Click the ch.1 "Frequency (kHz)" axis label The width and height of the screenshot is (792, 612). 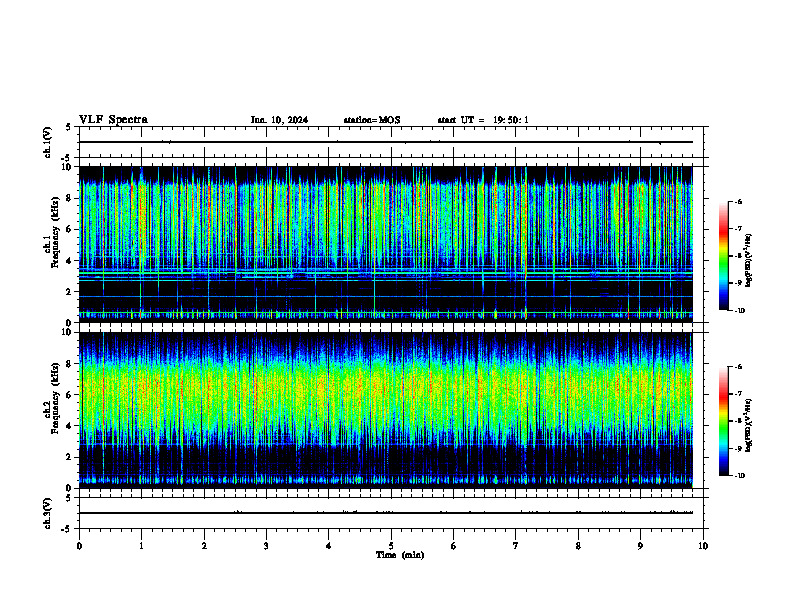55,232
